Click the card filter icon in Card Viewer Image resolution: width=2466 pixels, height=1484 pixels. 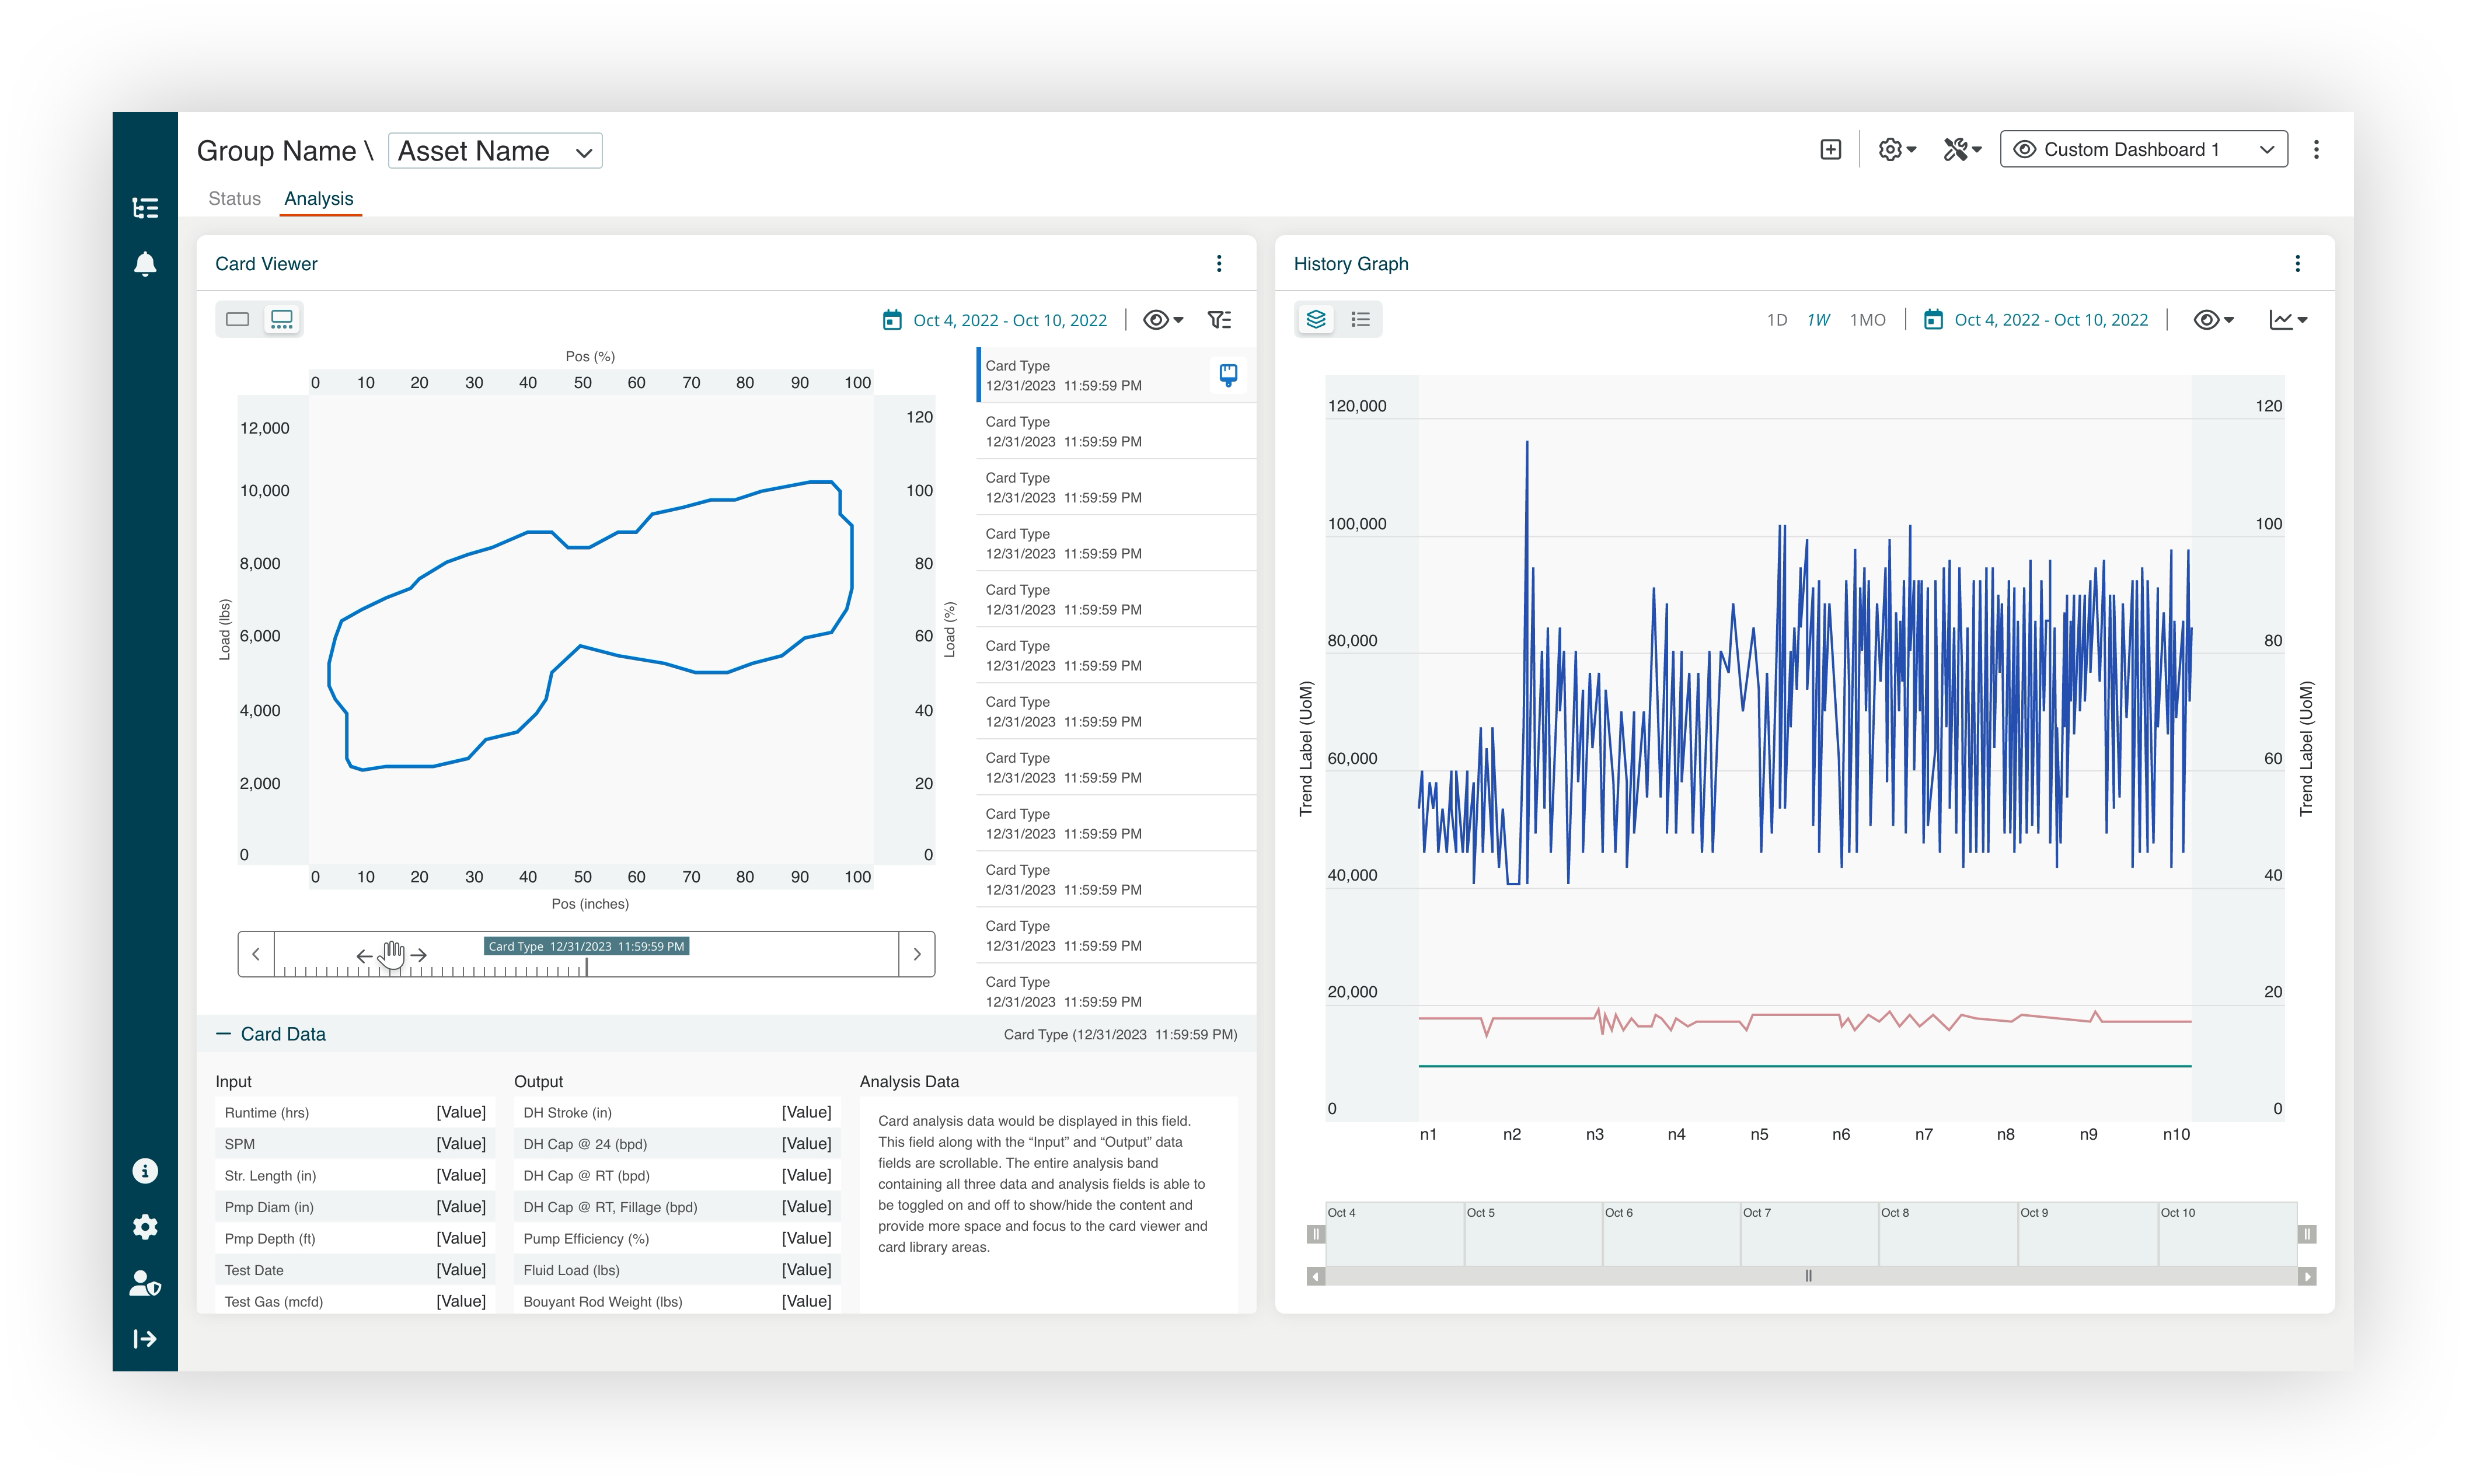pyautogui.click(x=1219, y=320)
